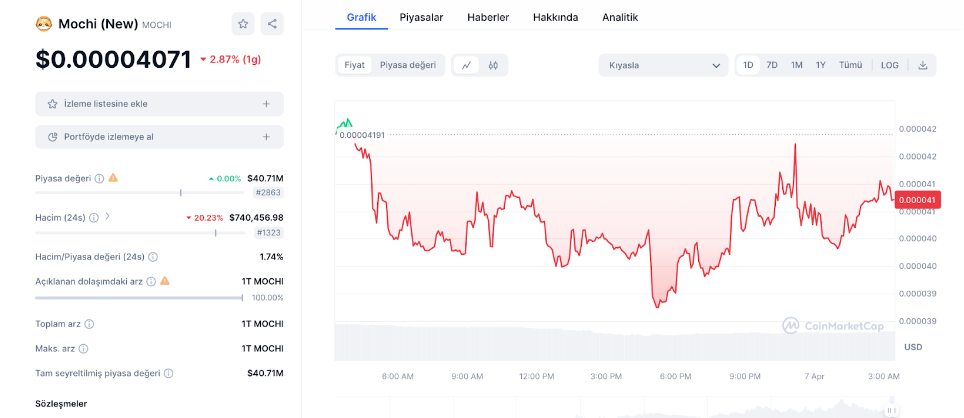Image resolution: width=964 pixels, height=418 pixels.
Task: Enable LOG scale on chart
Action: pos(889,65)
